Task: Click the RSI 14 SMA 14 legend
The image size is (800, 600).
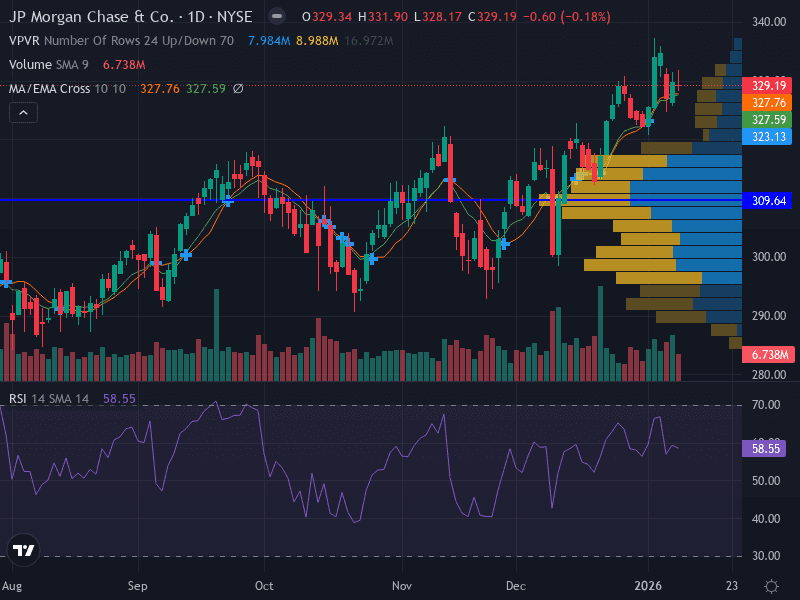Action: tap(49, 398)
